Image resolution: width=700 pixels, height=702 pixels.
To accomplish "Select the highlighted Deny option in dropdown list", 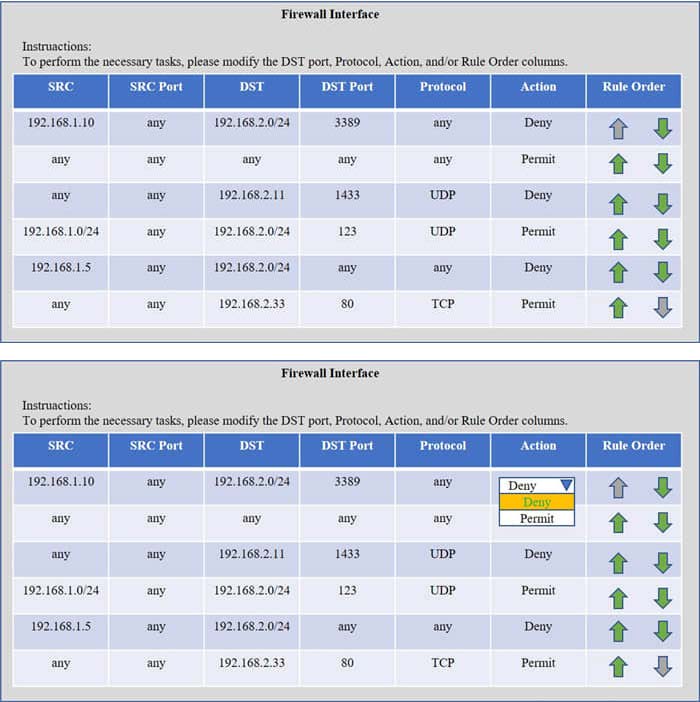I will click(x=537, y=502).
